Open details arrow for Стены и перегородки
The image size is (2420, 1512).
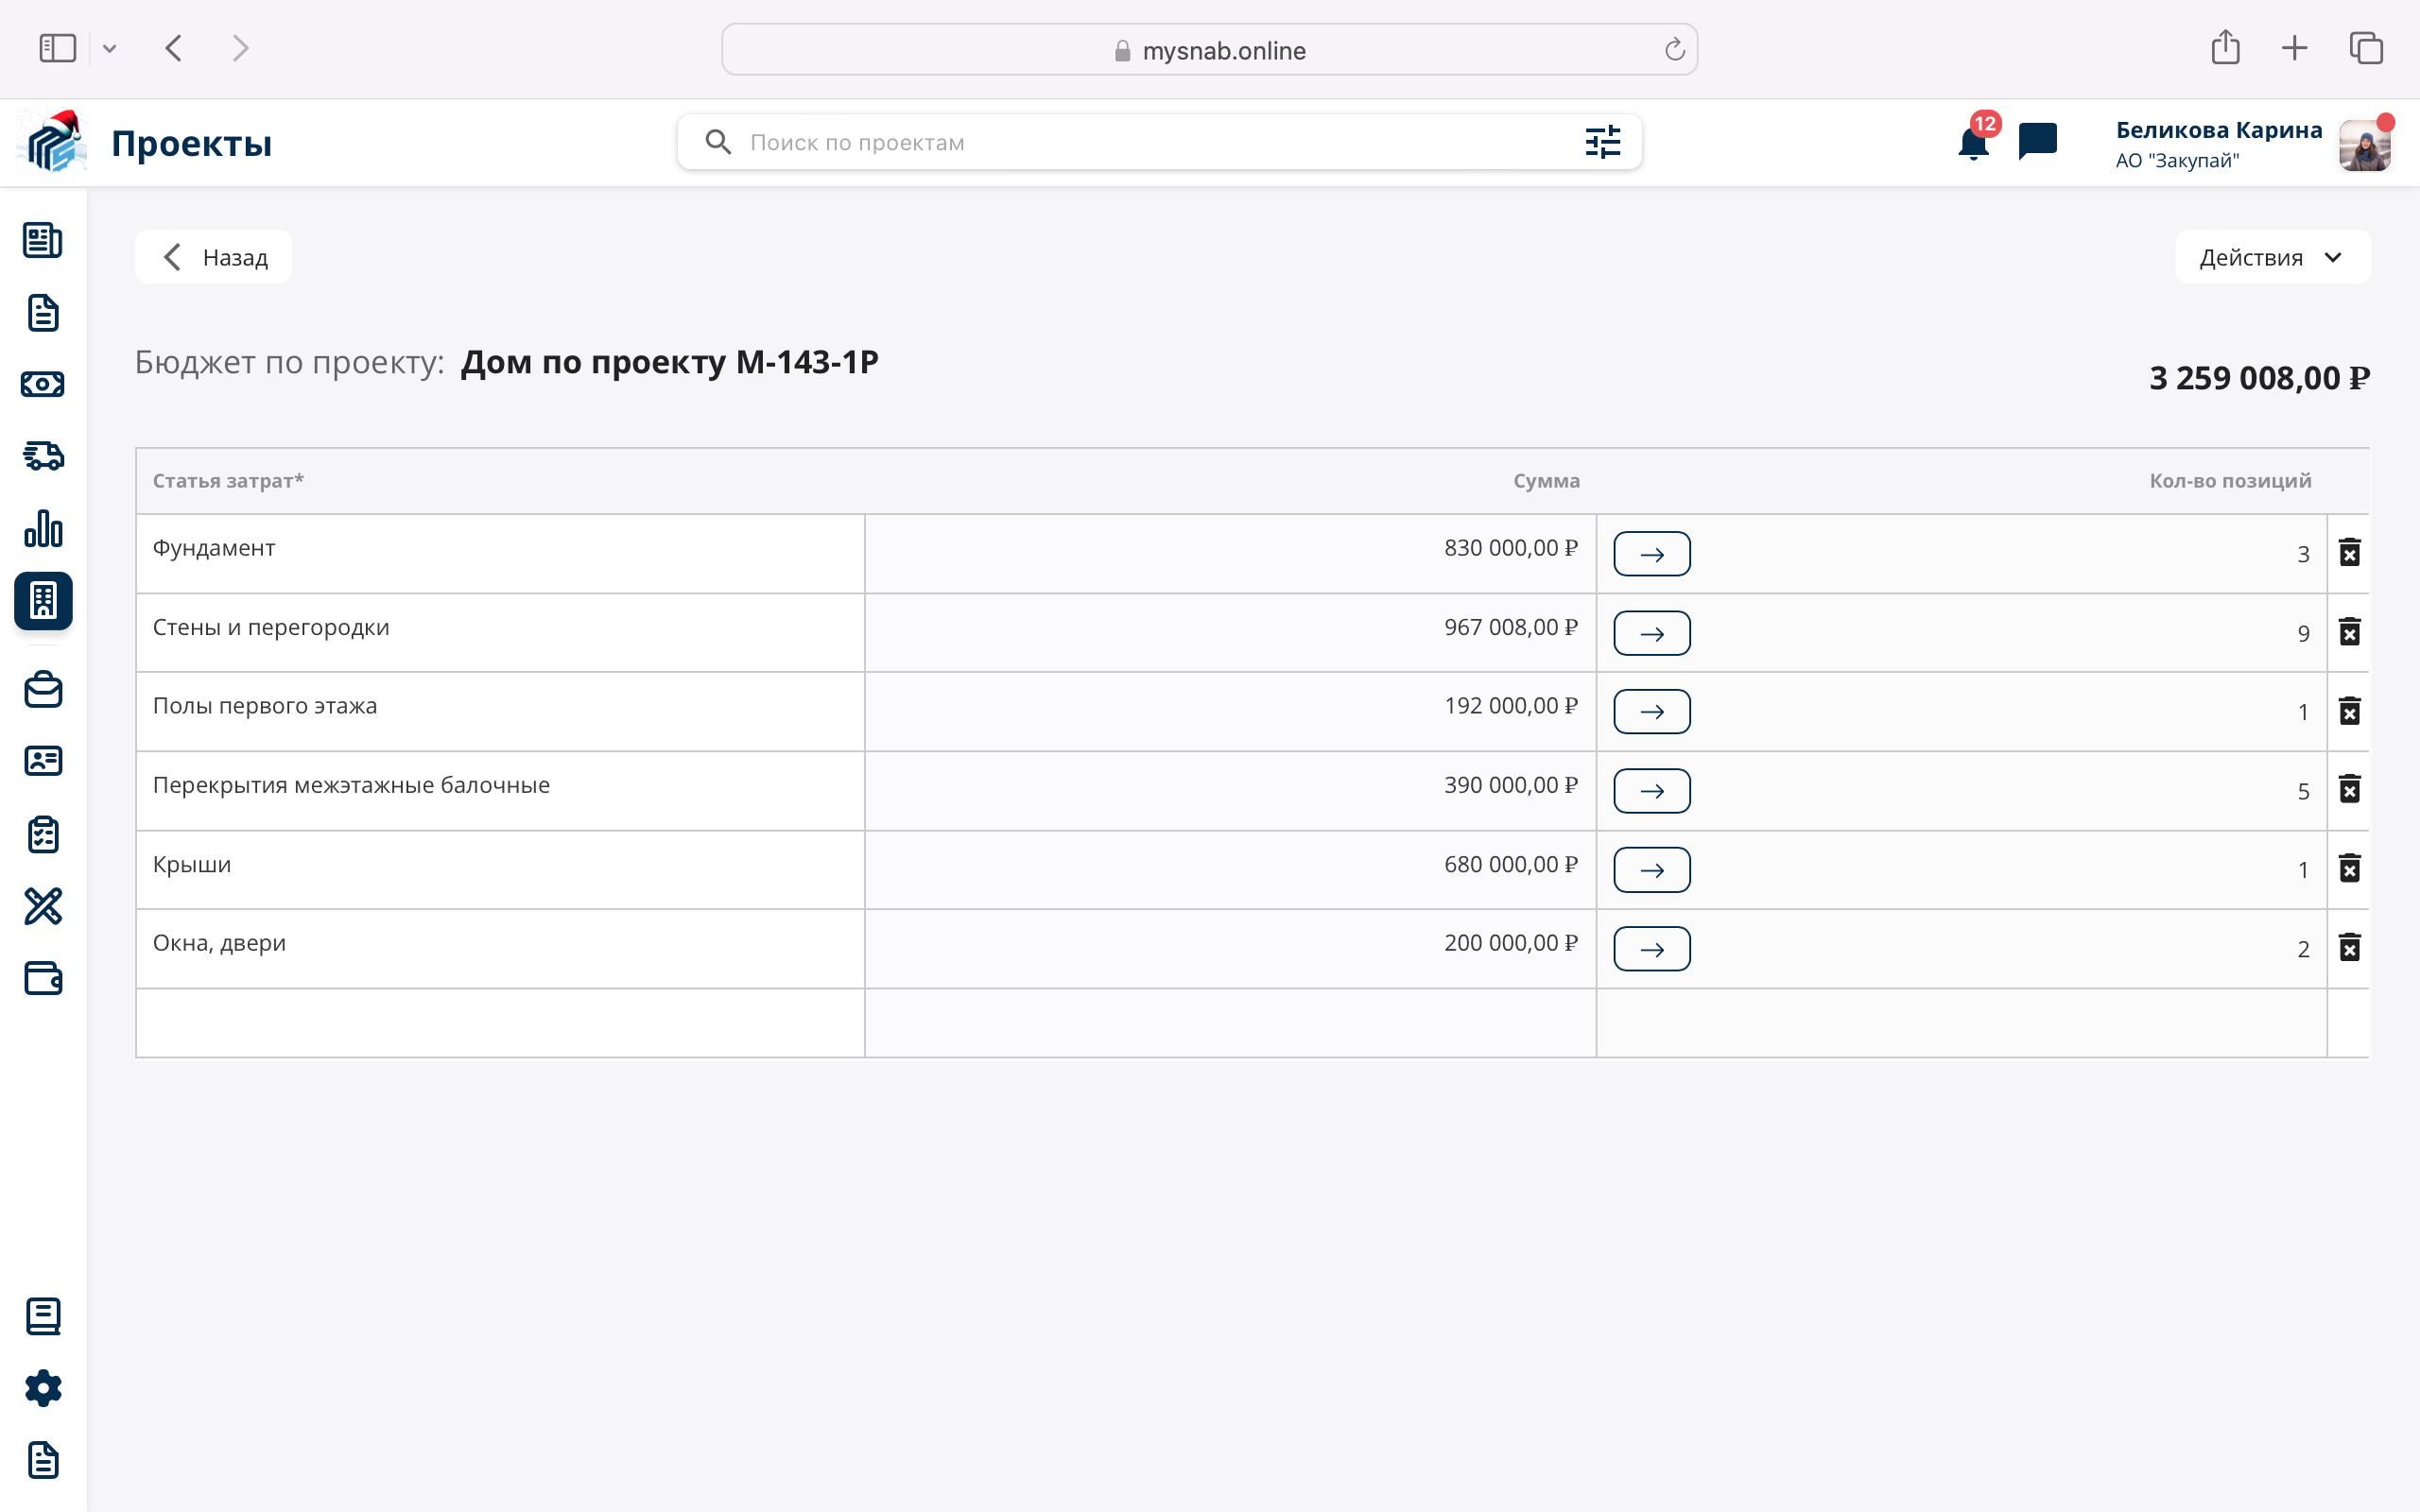1651,633
